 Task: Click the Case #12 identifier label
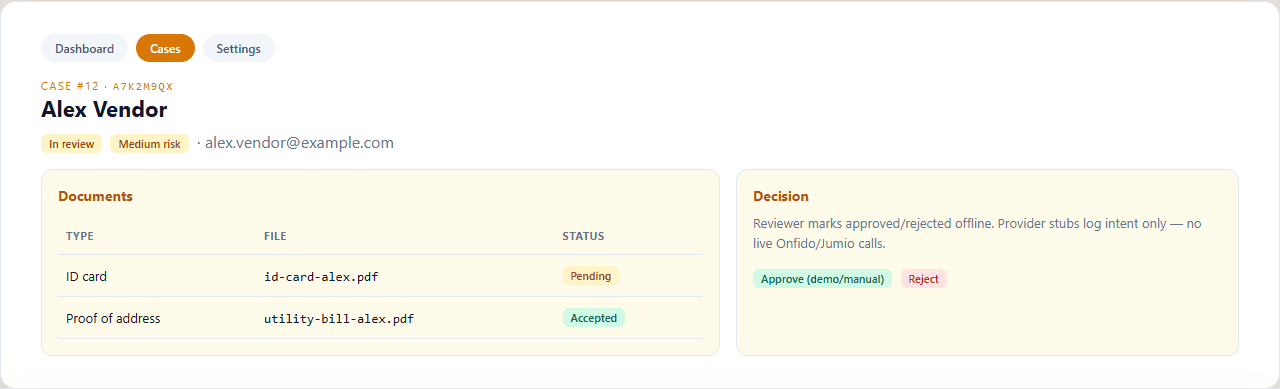point(107,86)
